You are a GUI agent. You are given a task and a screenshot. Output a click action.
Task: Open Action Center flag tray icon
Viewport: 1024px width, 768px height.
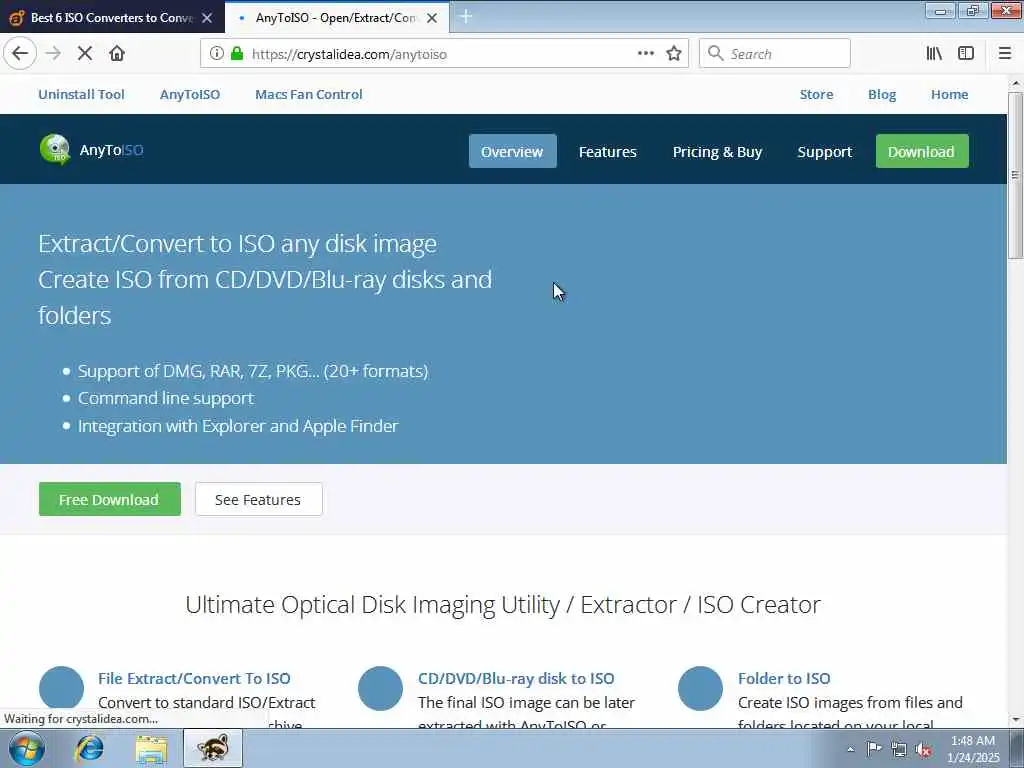pyautogui.click(x=874, y=749)
